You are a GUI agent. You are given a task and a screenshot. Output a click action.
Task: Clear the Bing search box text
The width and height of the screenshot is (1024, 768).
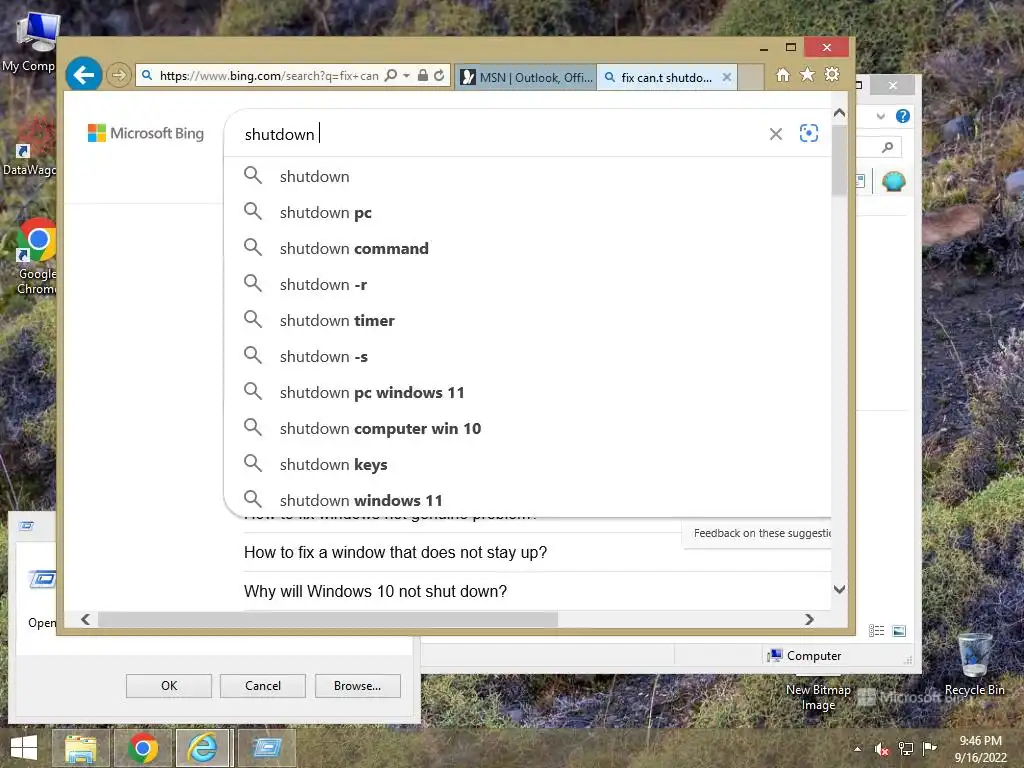pyautogui.click(x=776, y=134)
